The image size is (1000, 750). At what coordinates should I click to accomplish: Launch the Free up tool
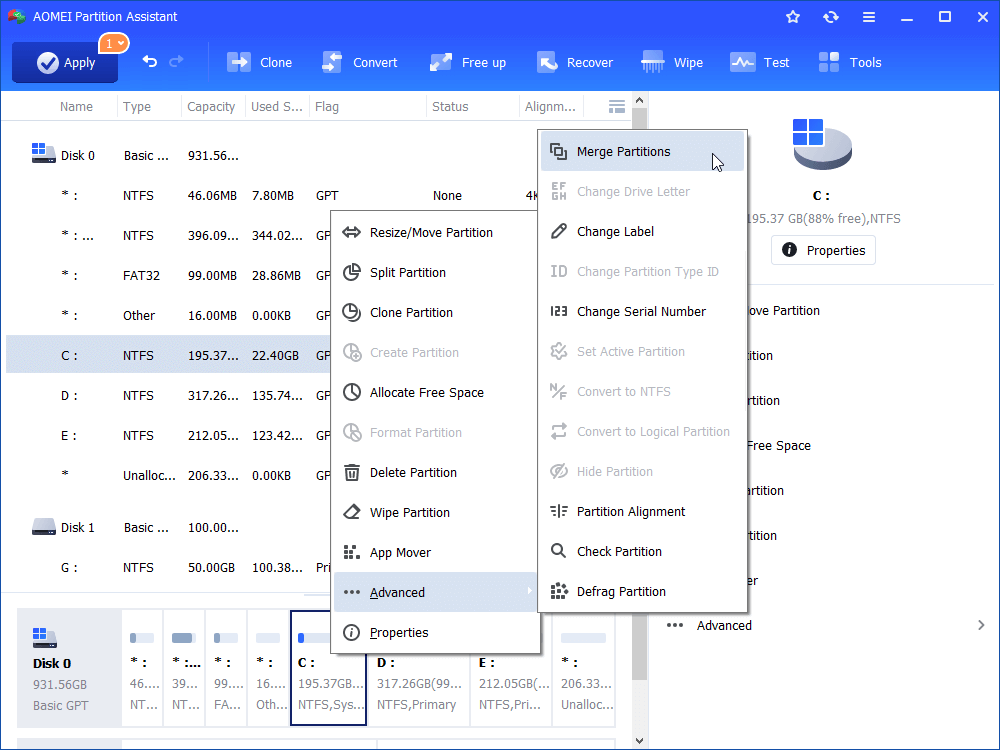point(467,62)
